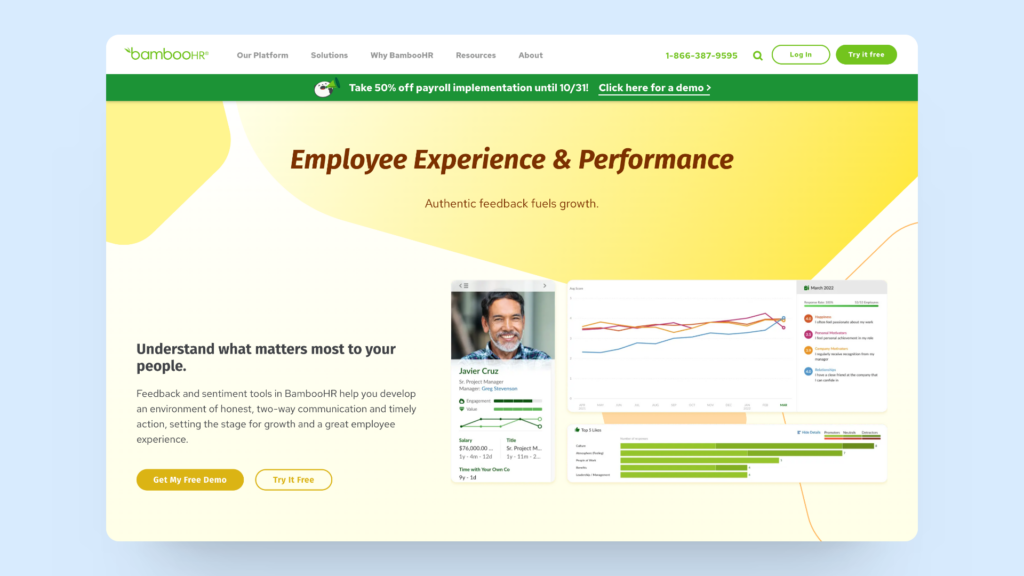Image resolution: width=1024 pixels, height=576 pixels.
Task: Open the Solutions dropdown
Action: [x=330, y=55]
